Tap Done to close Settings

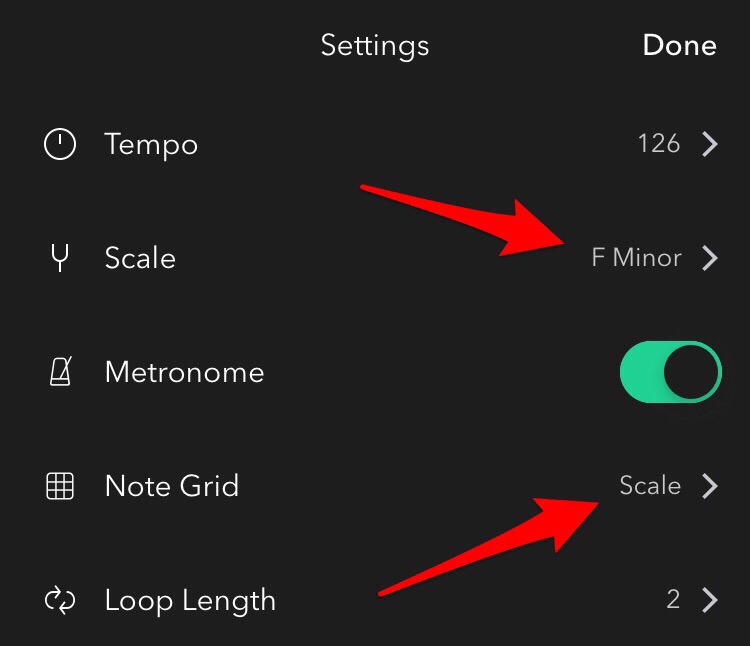(679, 46)
